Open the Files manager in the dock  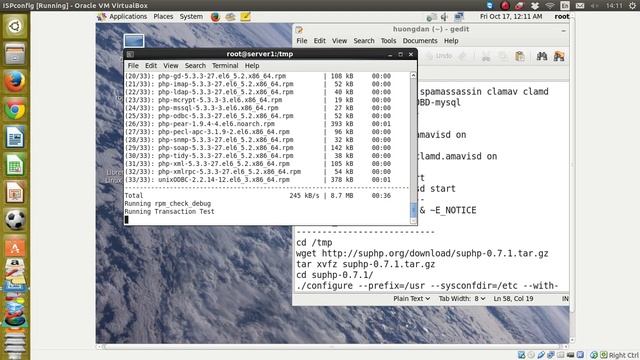15,53
